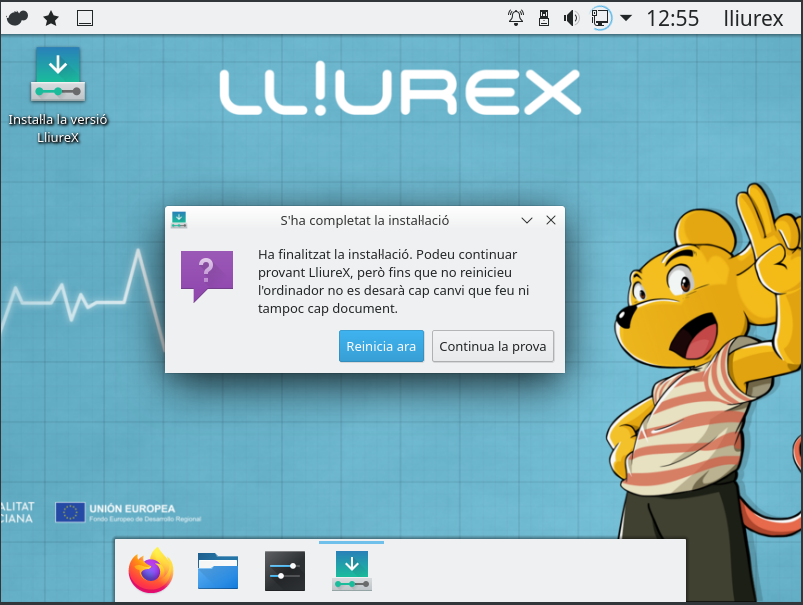Click the installer icon in dialog title bar
Image resolution: width=803 pixels, height=605 pixels.
click(x=179, y=220)
